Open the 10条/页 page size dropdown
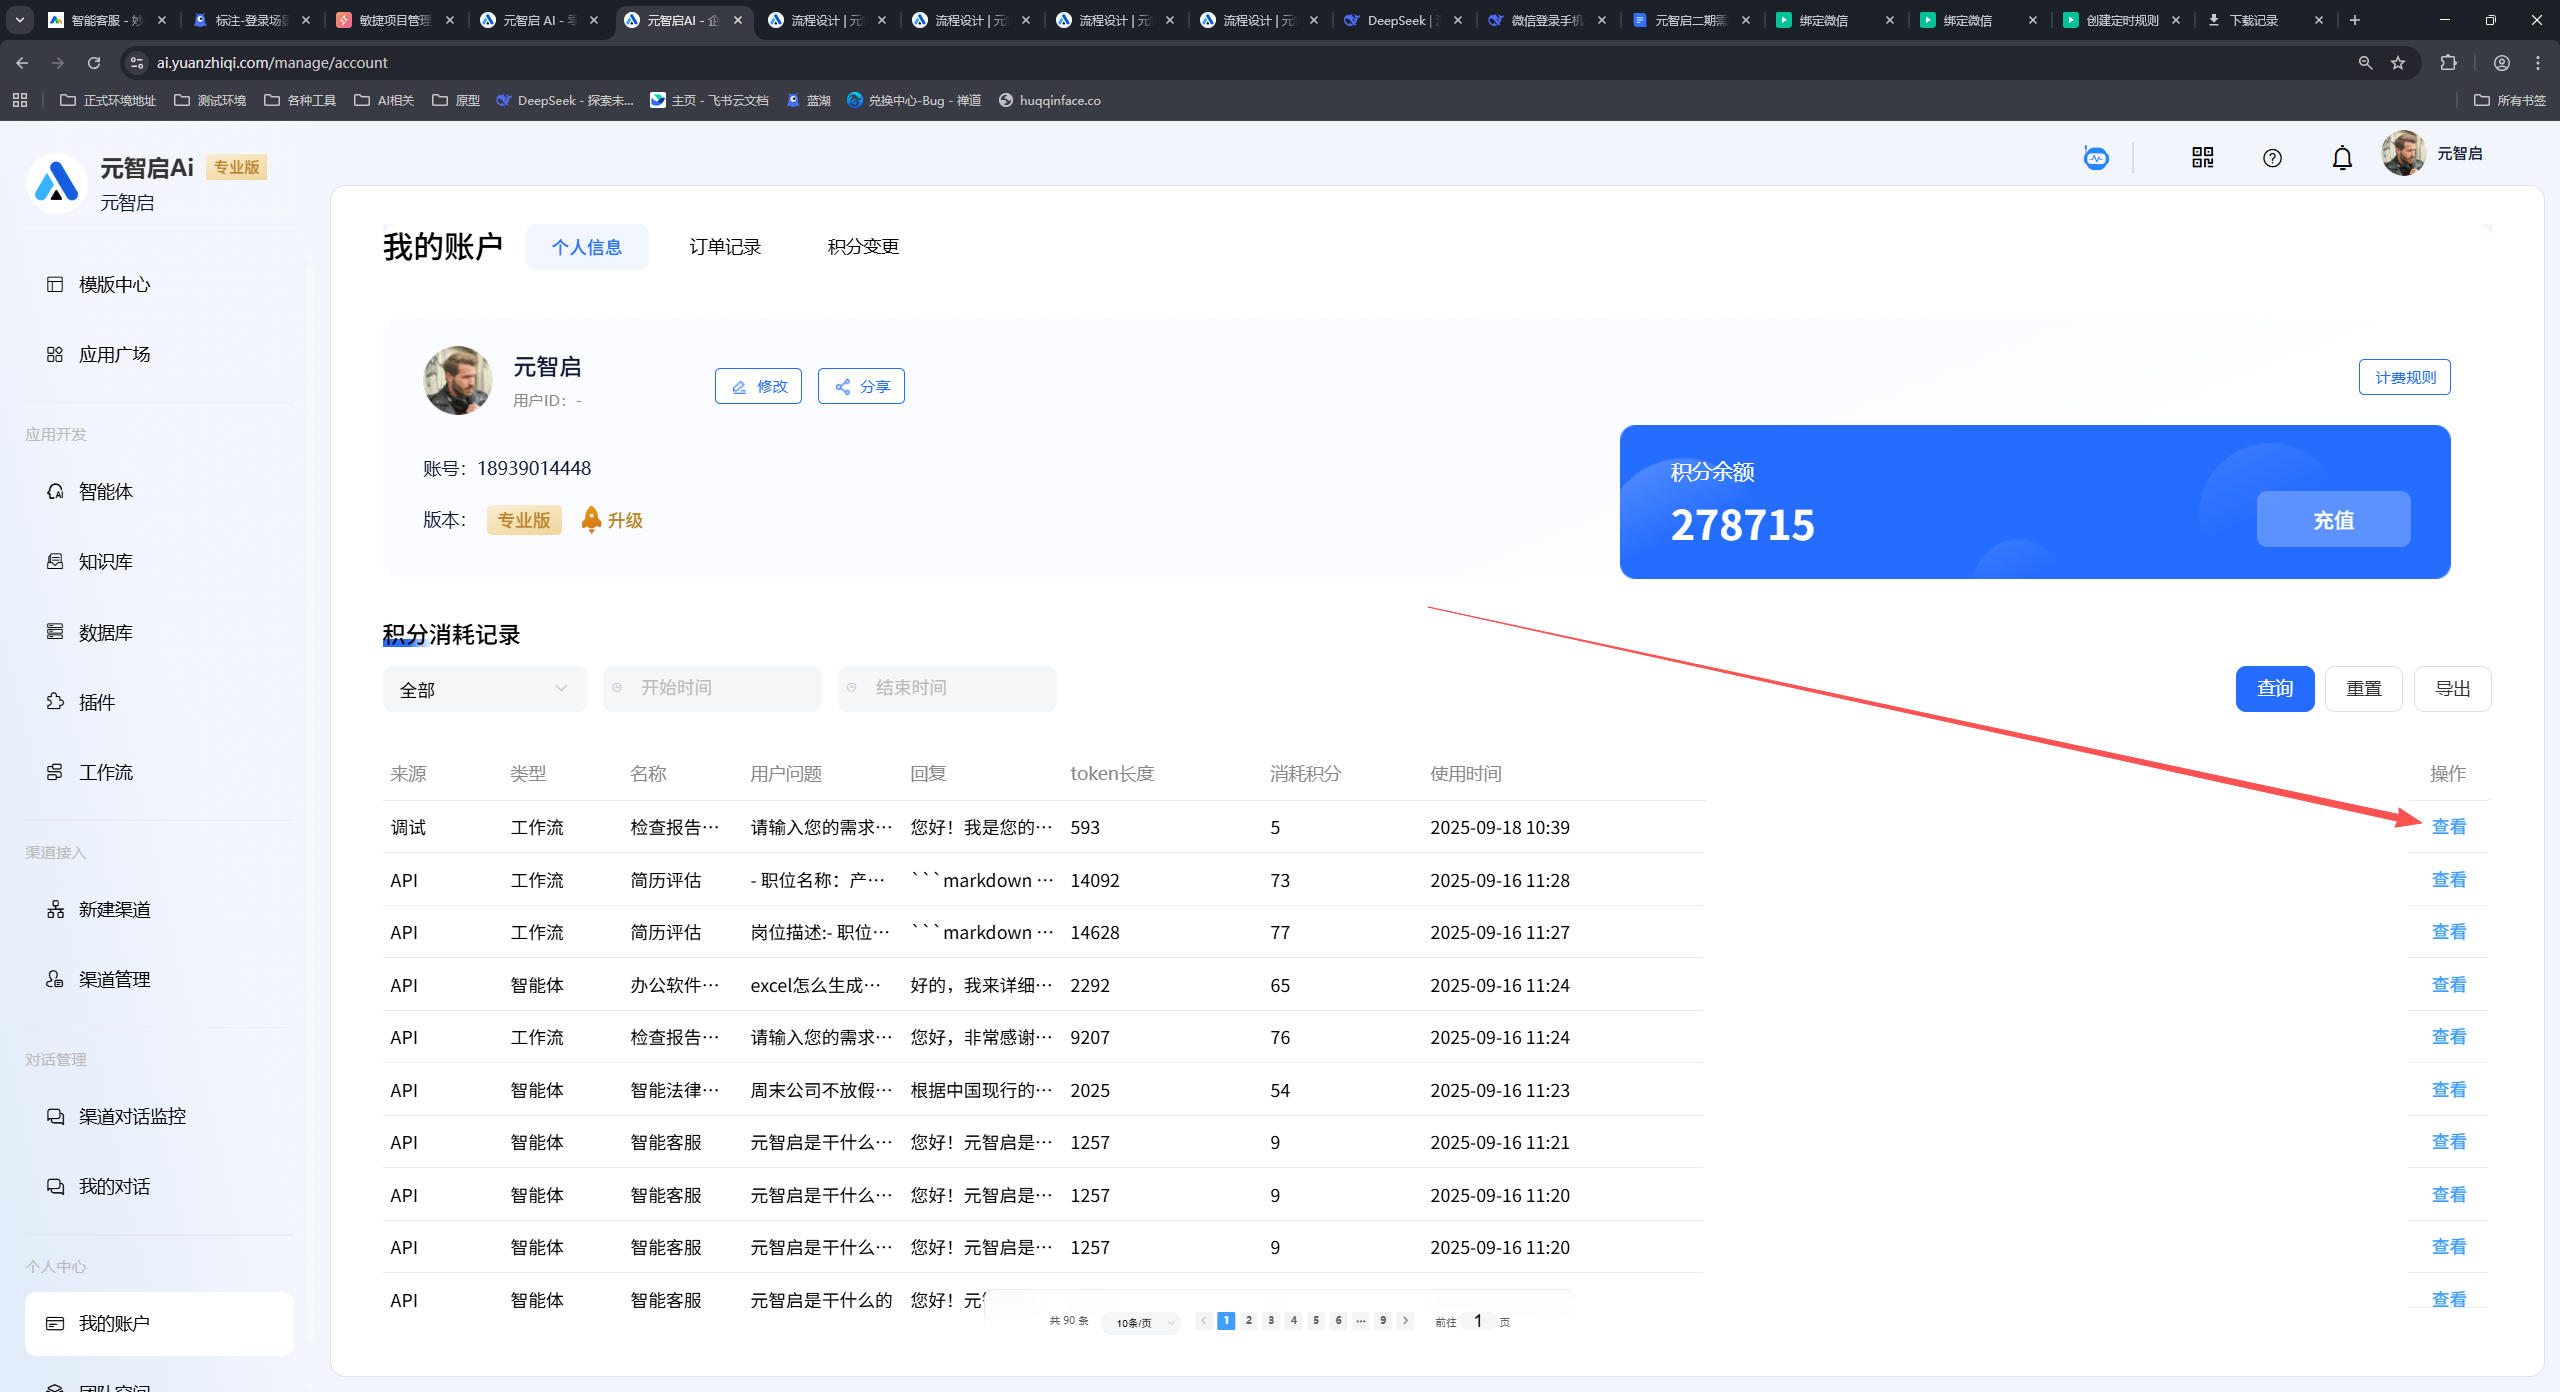Screen dimensions: 2560x1392 point(1142,1323)
